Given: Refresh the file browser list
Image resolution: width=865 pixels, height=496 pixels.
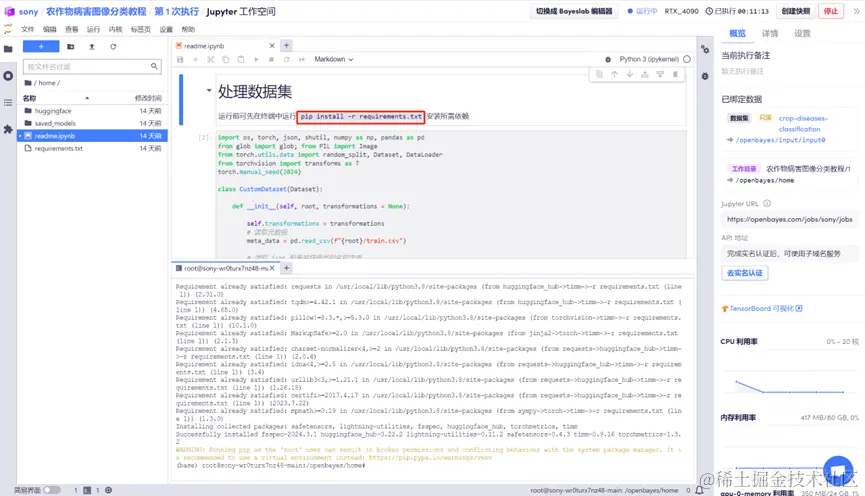Looking at the screenshot, I should click(113, 47).
